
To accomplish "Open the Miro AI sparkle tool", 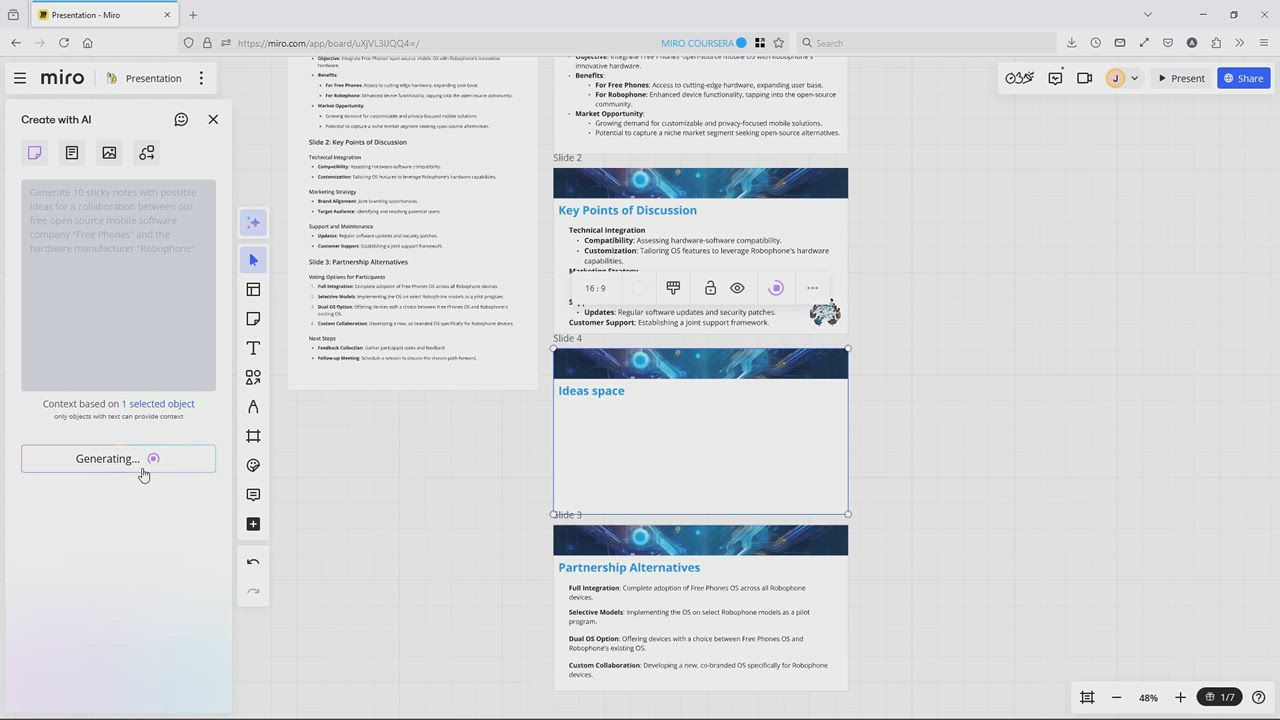I will [x=253, y=223].
